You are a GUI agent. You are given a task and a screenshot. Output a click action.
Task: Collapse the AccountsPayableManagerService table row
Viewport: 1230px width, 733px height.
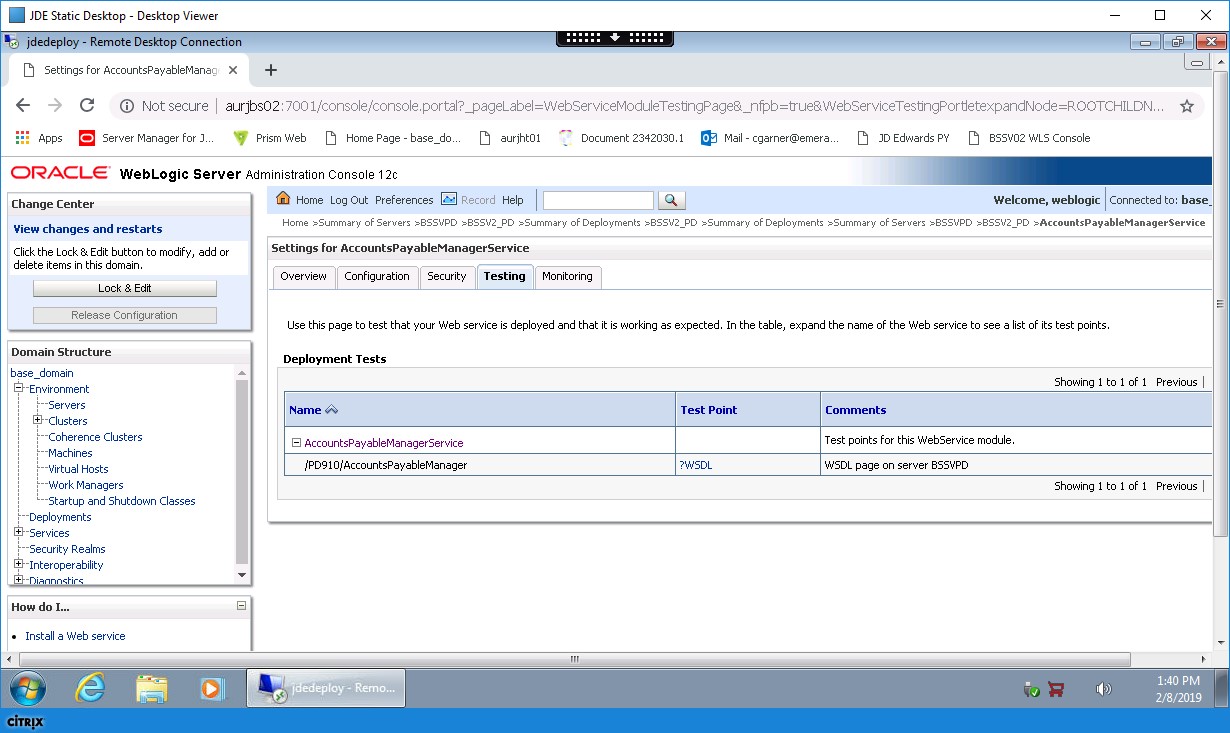coord(296,443)
